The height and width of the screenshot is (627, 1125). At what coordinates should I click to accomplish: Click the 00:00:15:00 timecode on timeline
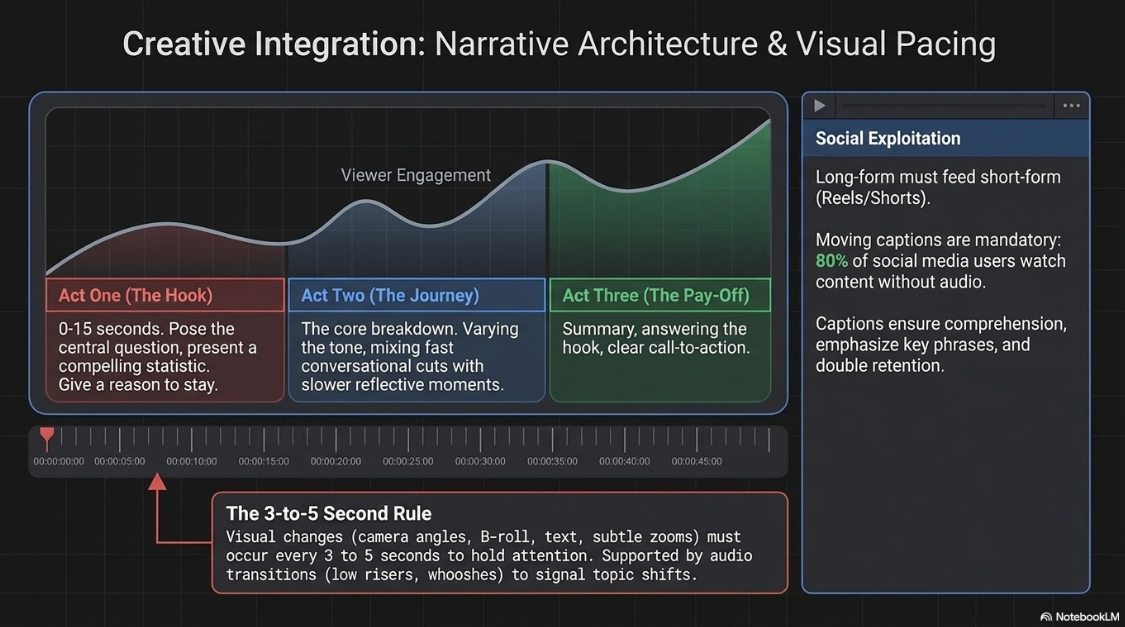click(x=264, y=461)
